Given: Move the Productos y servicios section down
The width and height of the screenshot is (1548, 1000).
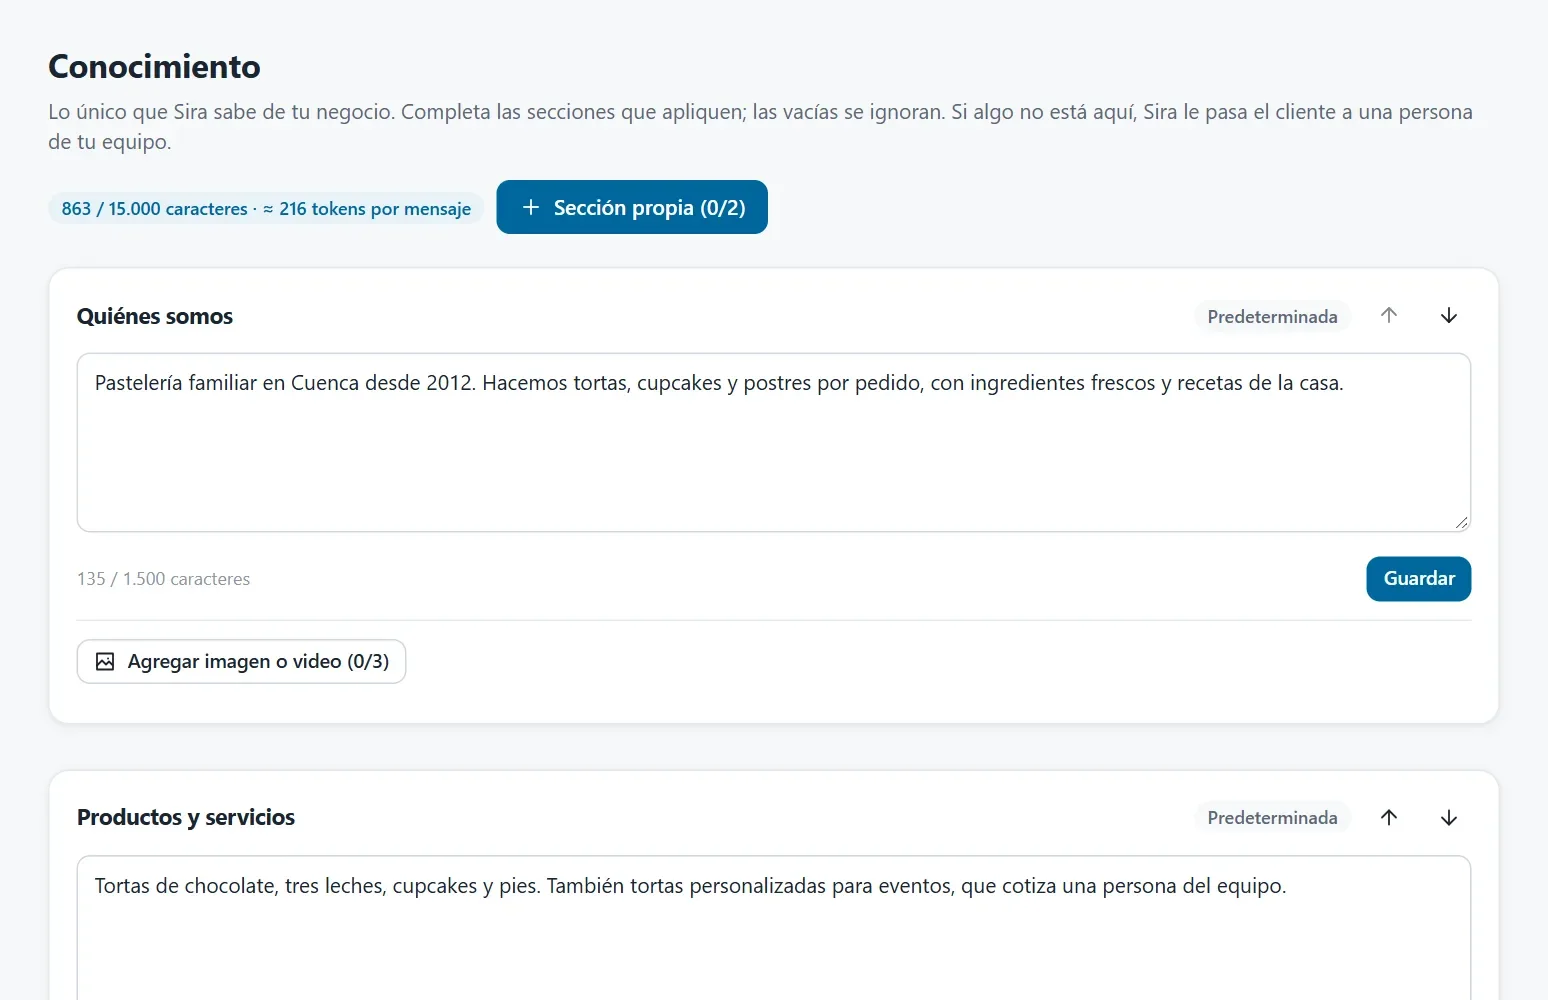Looking at the screenshot, I should pos(1448,817).
